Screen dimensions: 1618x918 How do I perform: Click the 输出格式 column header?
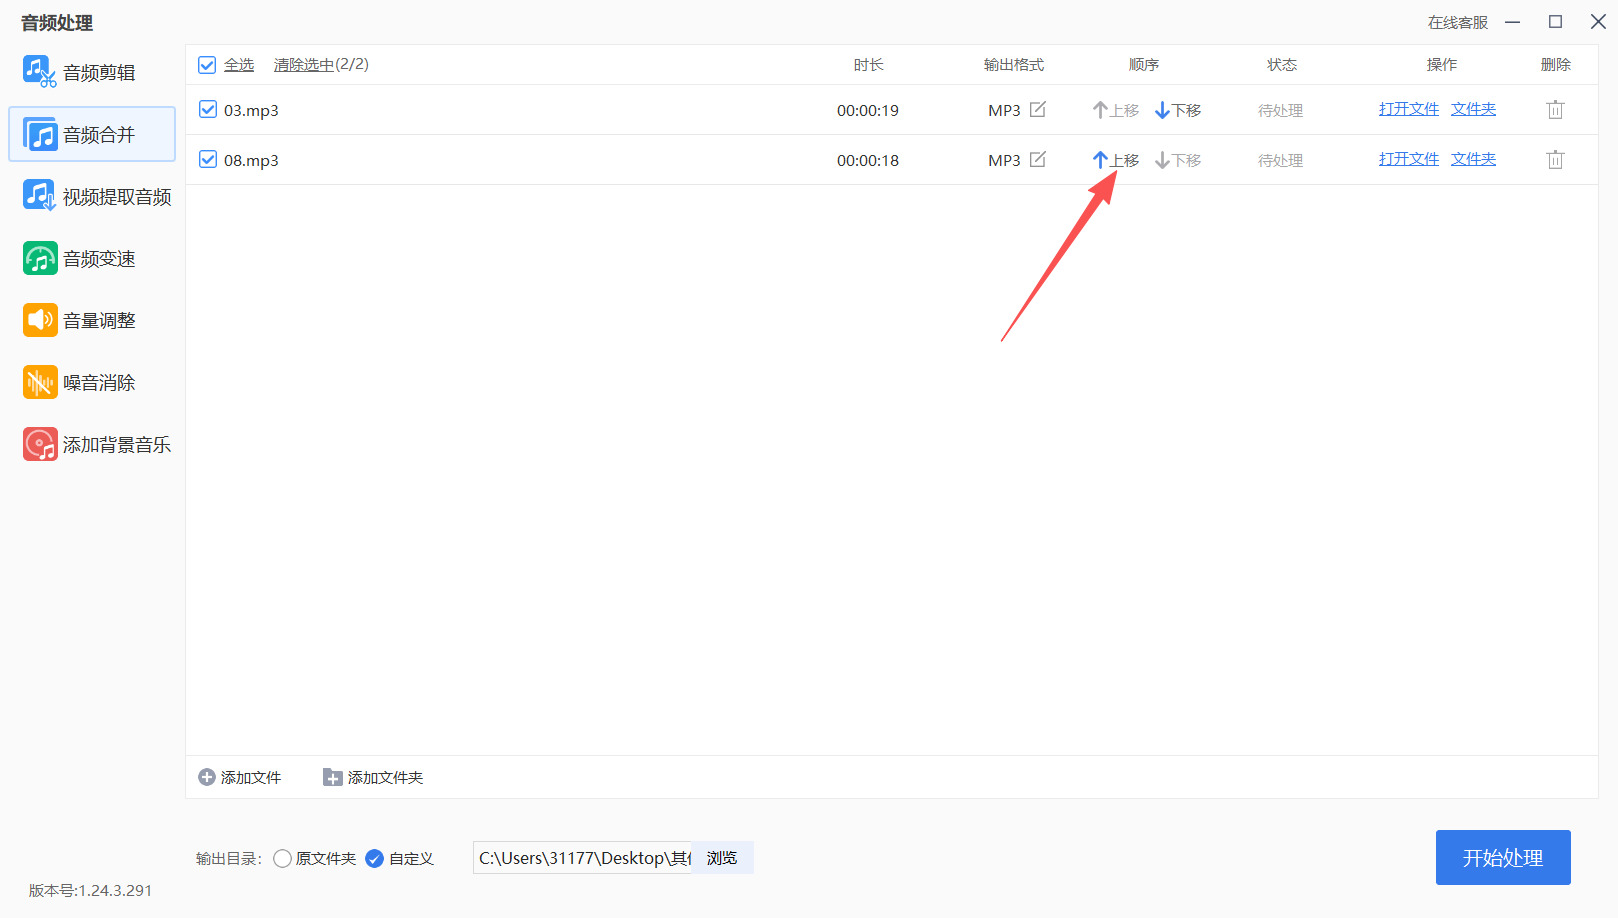click(x=1014, y=65)
